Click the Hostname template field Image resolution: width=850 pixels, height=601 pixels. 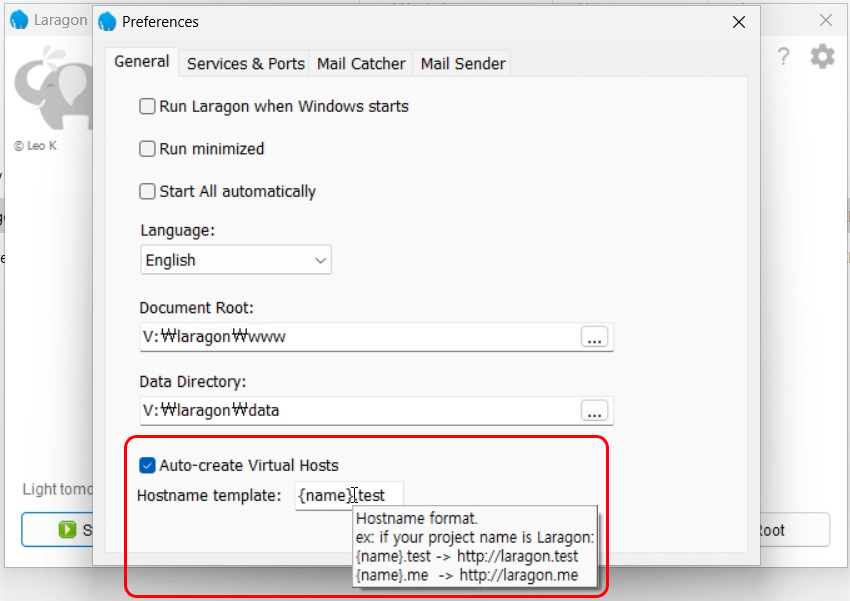pos(349,495)
